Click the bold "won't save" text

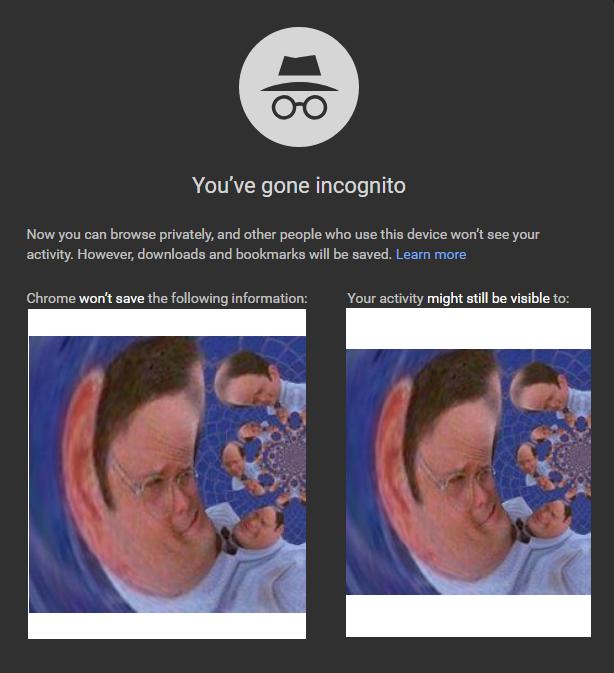click(x=112, y=298)
